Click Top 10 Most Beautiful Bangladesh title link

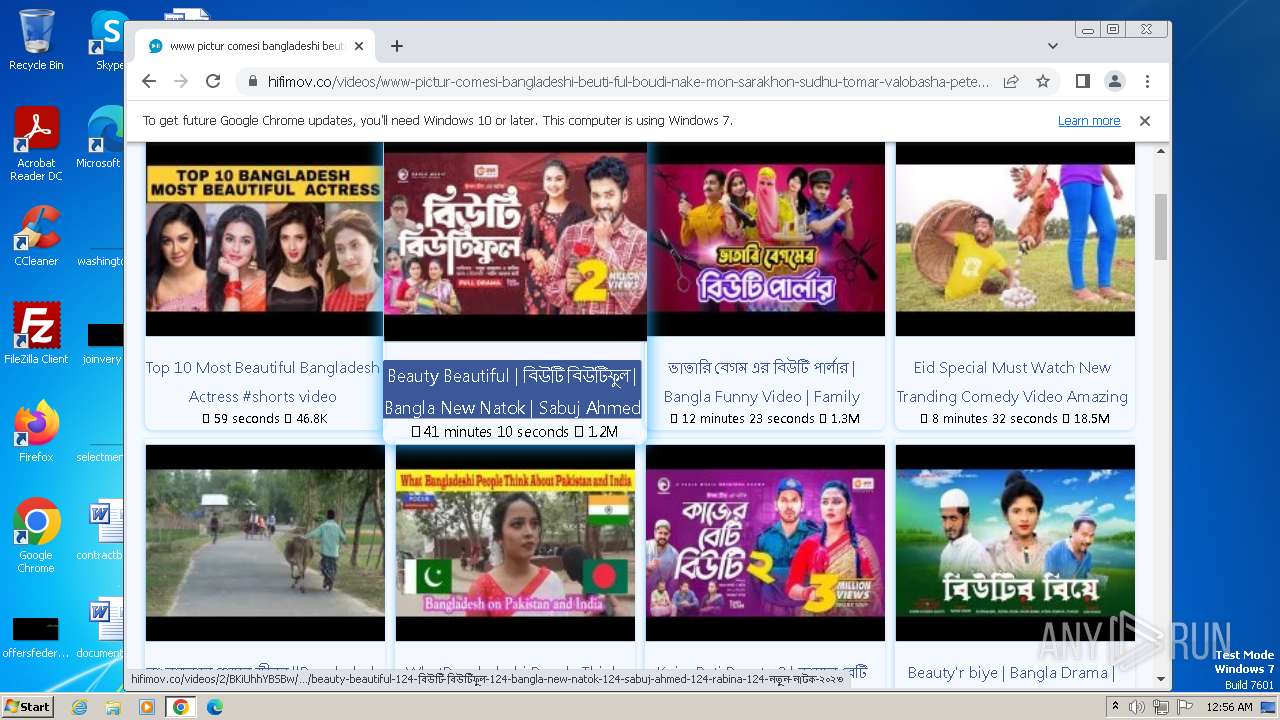tap(263, 382)
